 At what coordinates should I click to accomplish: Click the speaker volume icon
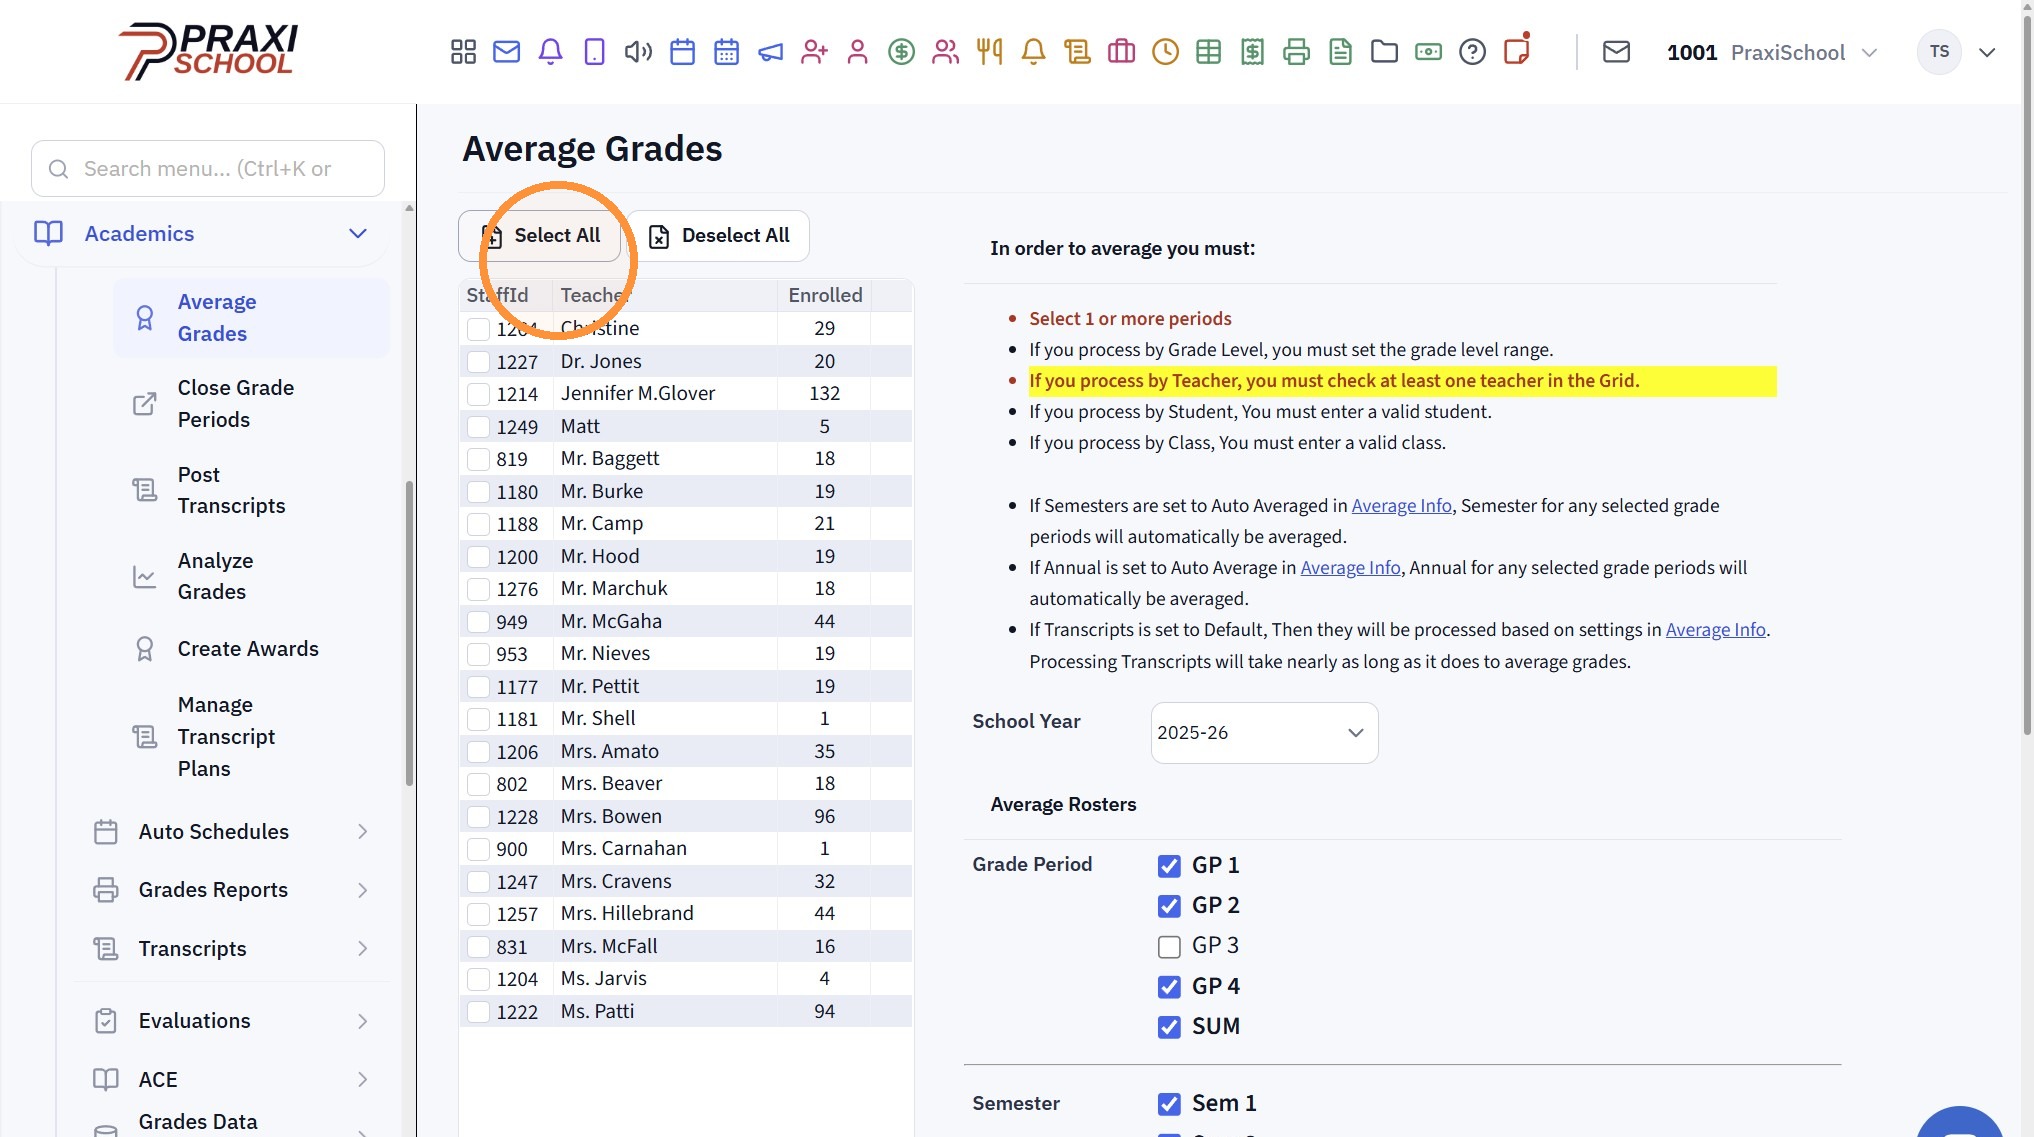click(638, 52)
